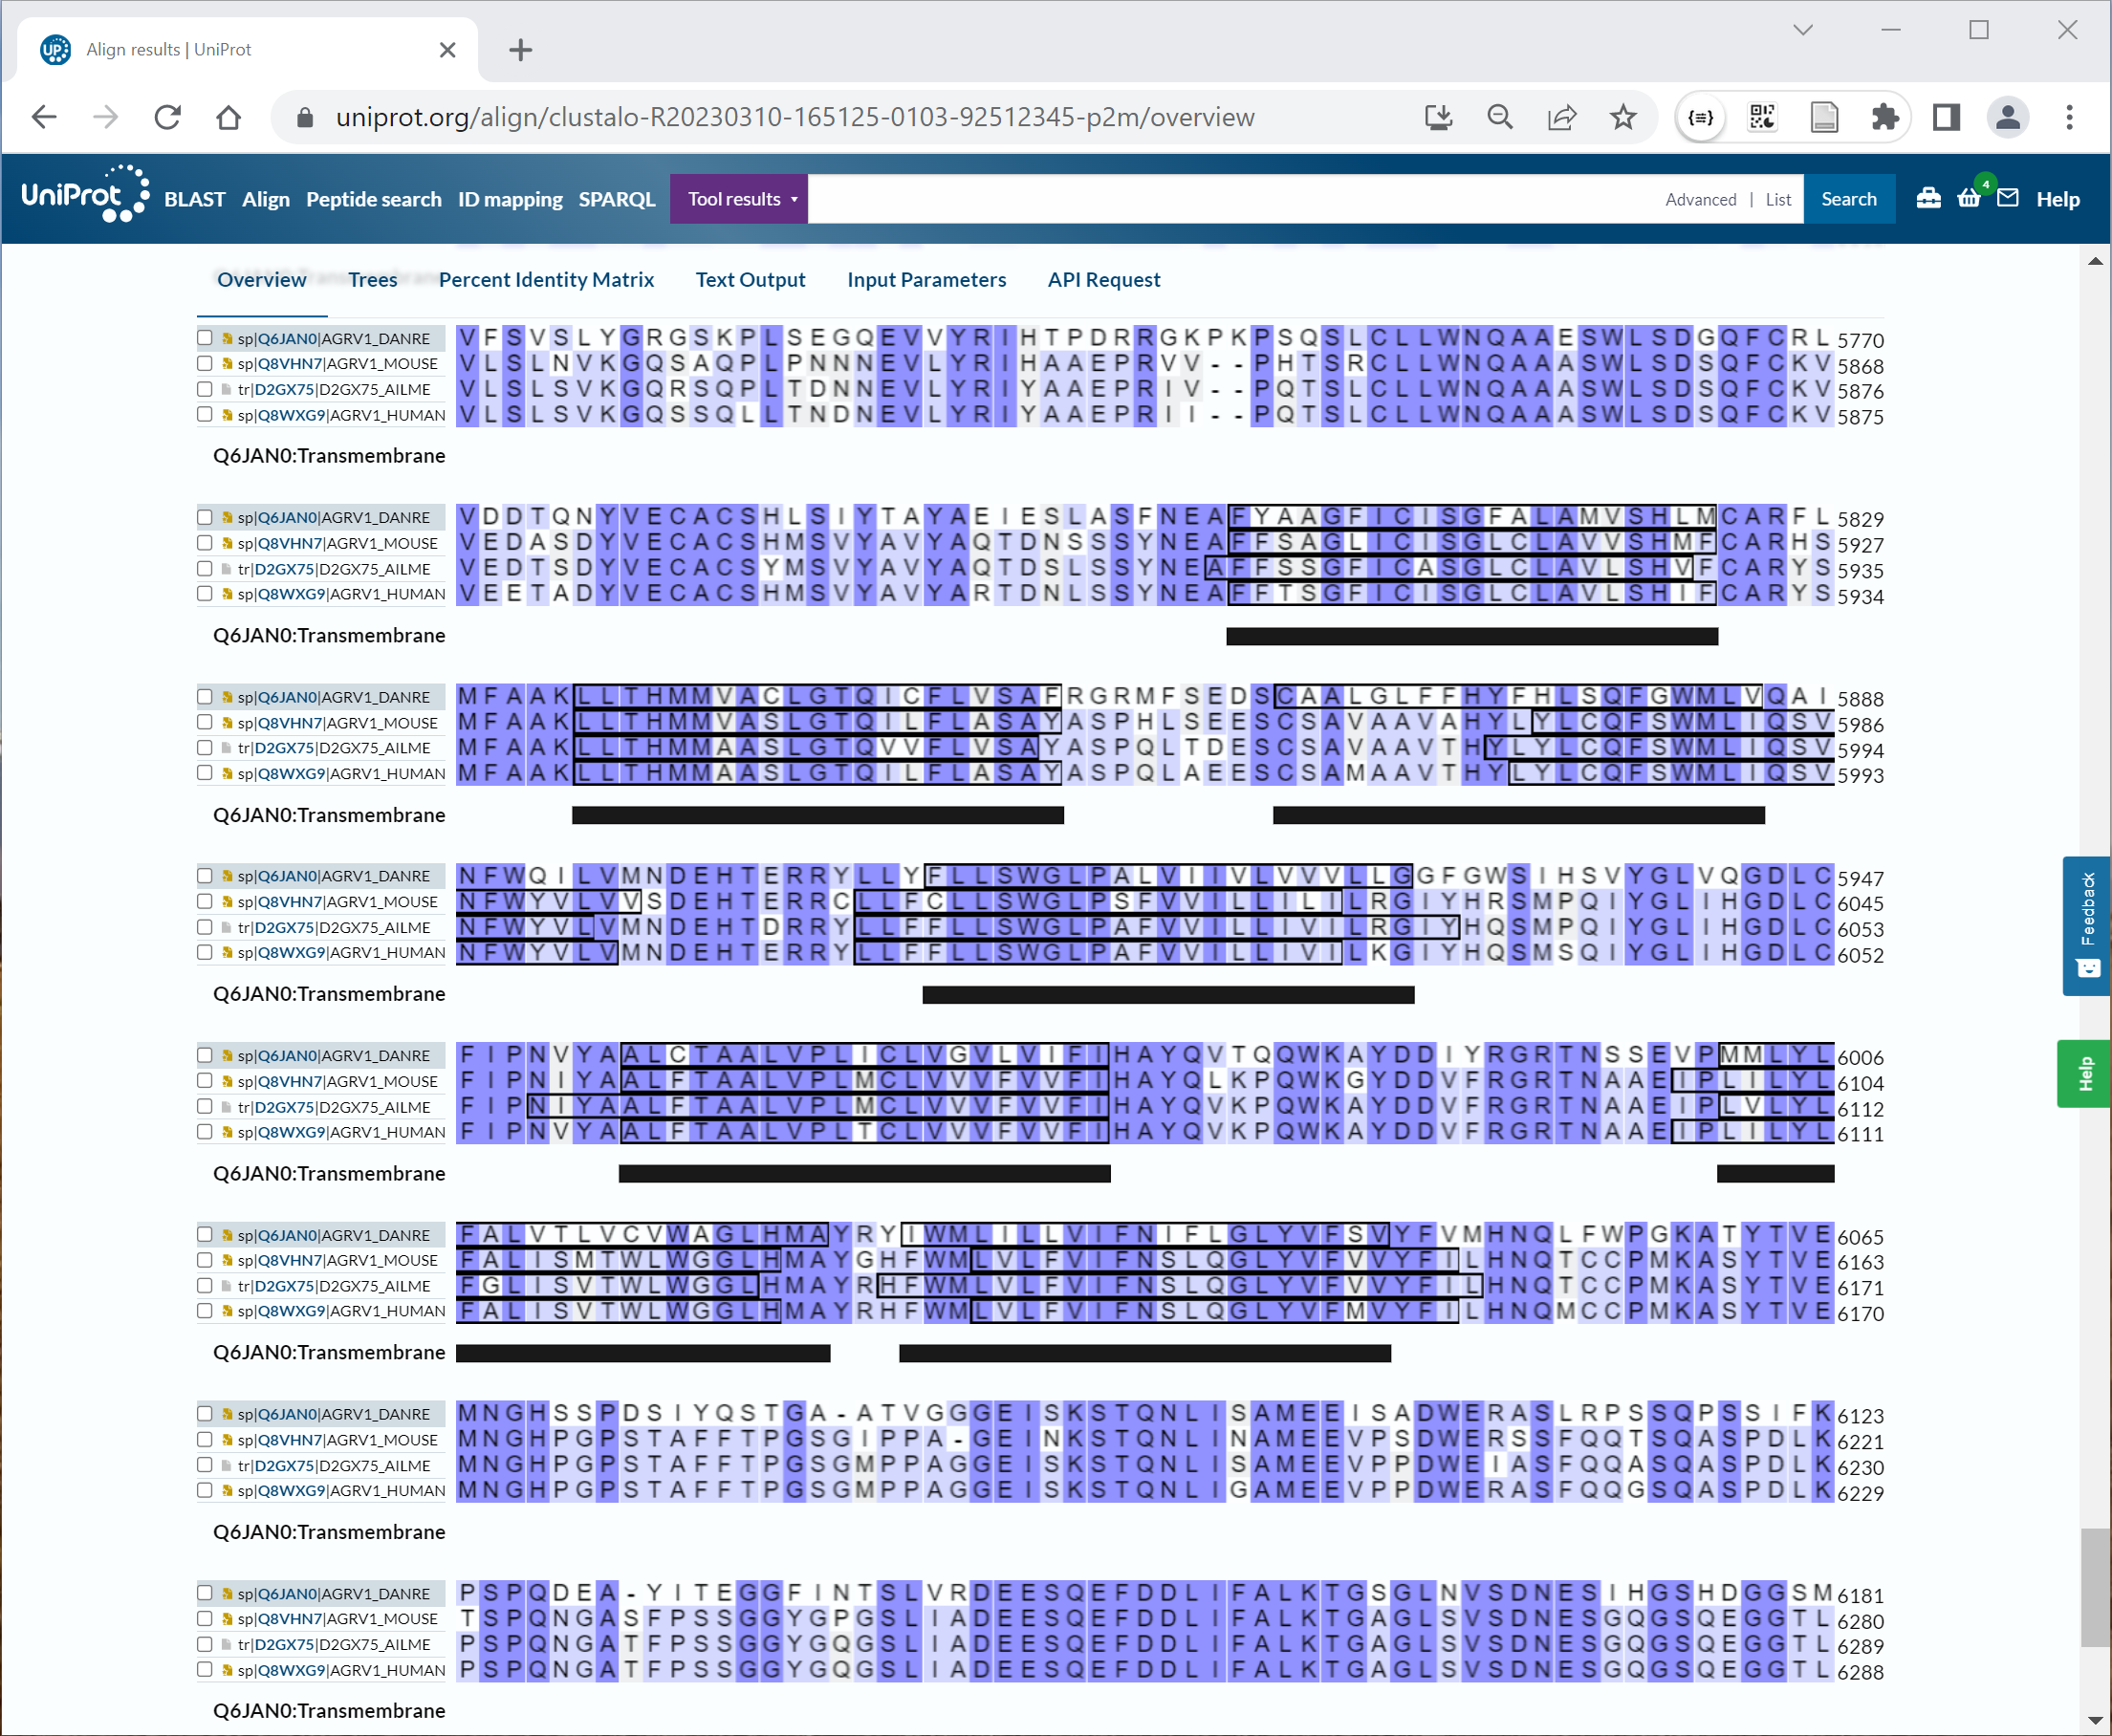This screenshot has height=1736, width=2112.
Task: Open the Feedback sidebar panel
Action: [2086, 925]
